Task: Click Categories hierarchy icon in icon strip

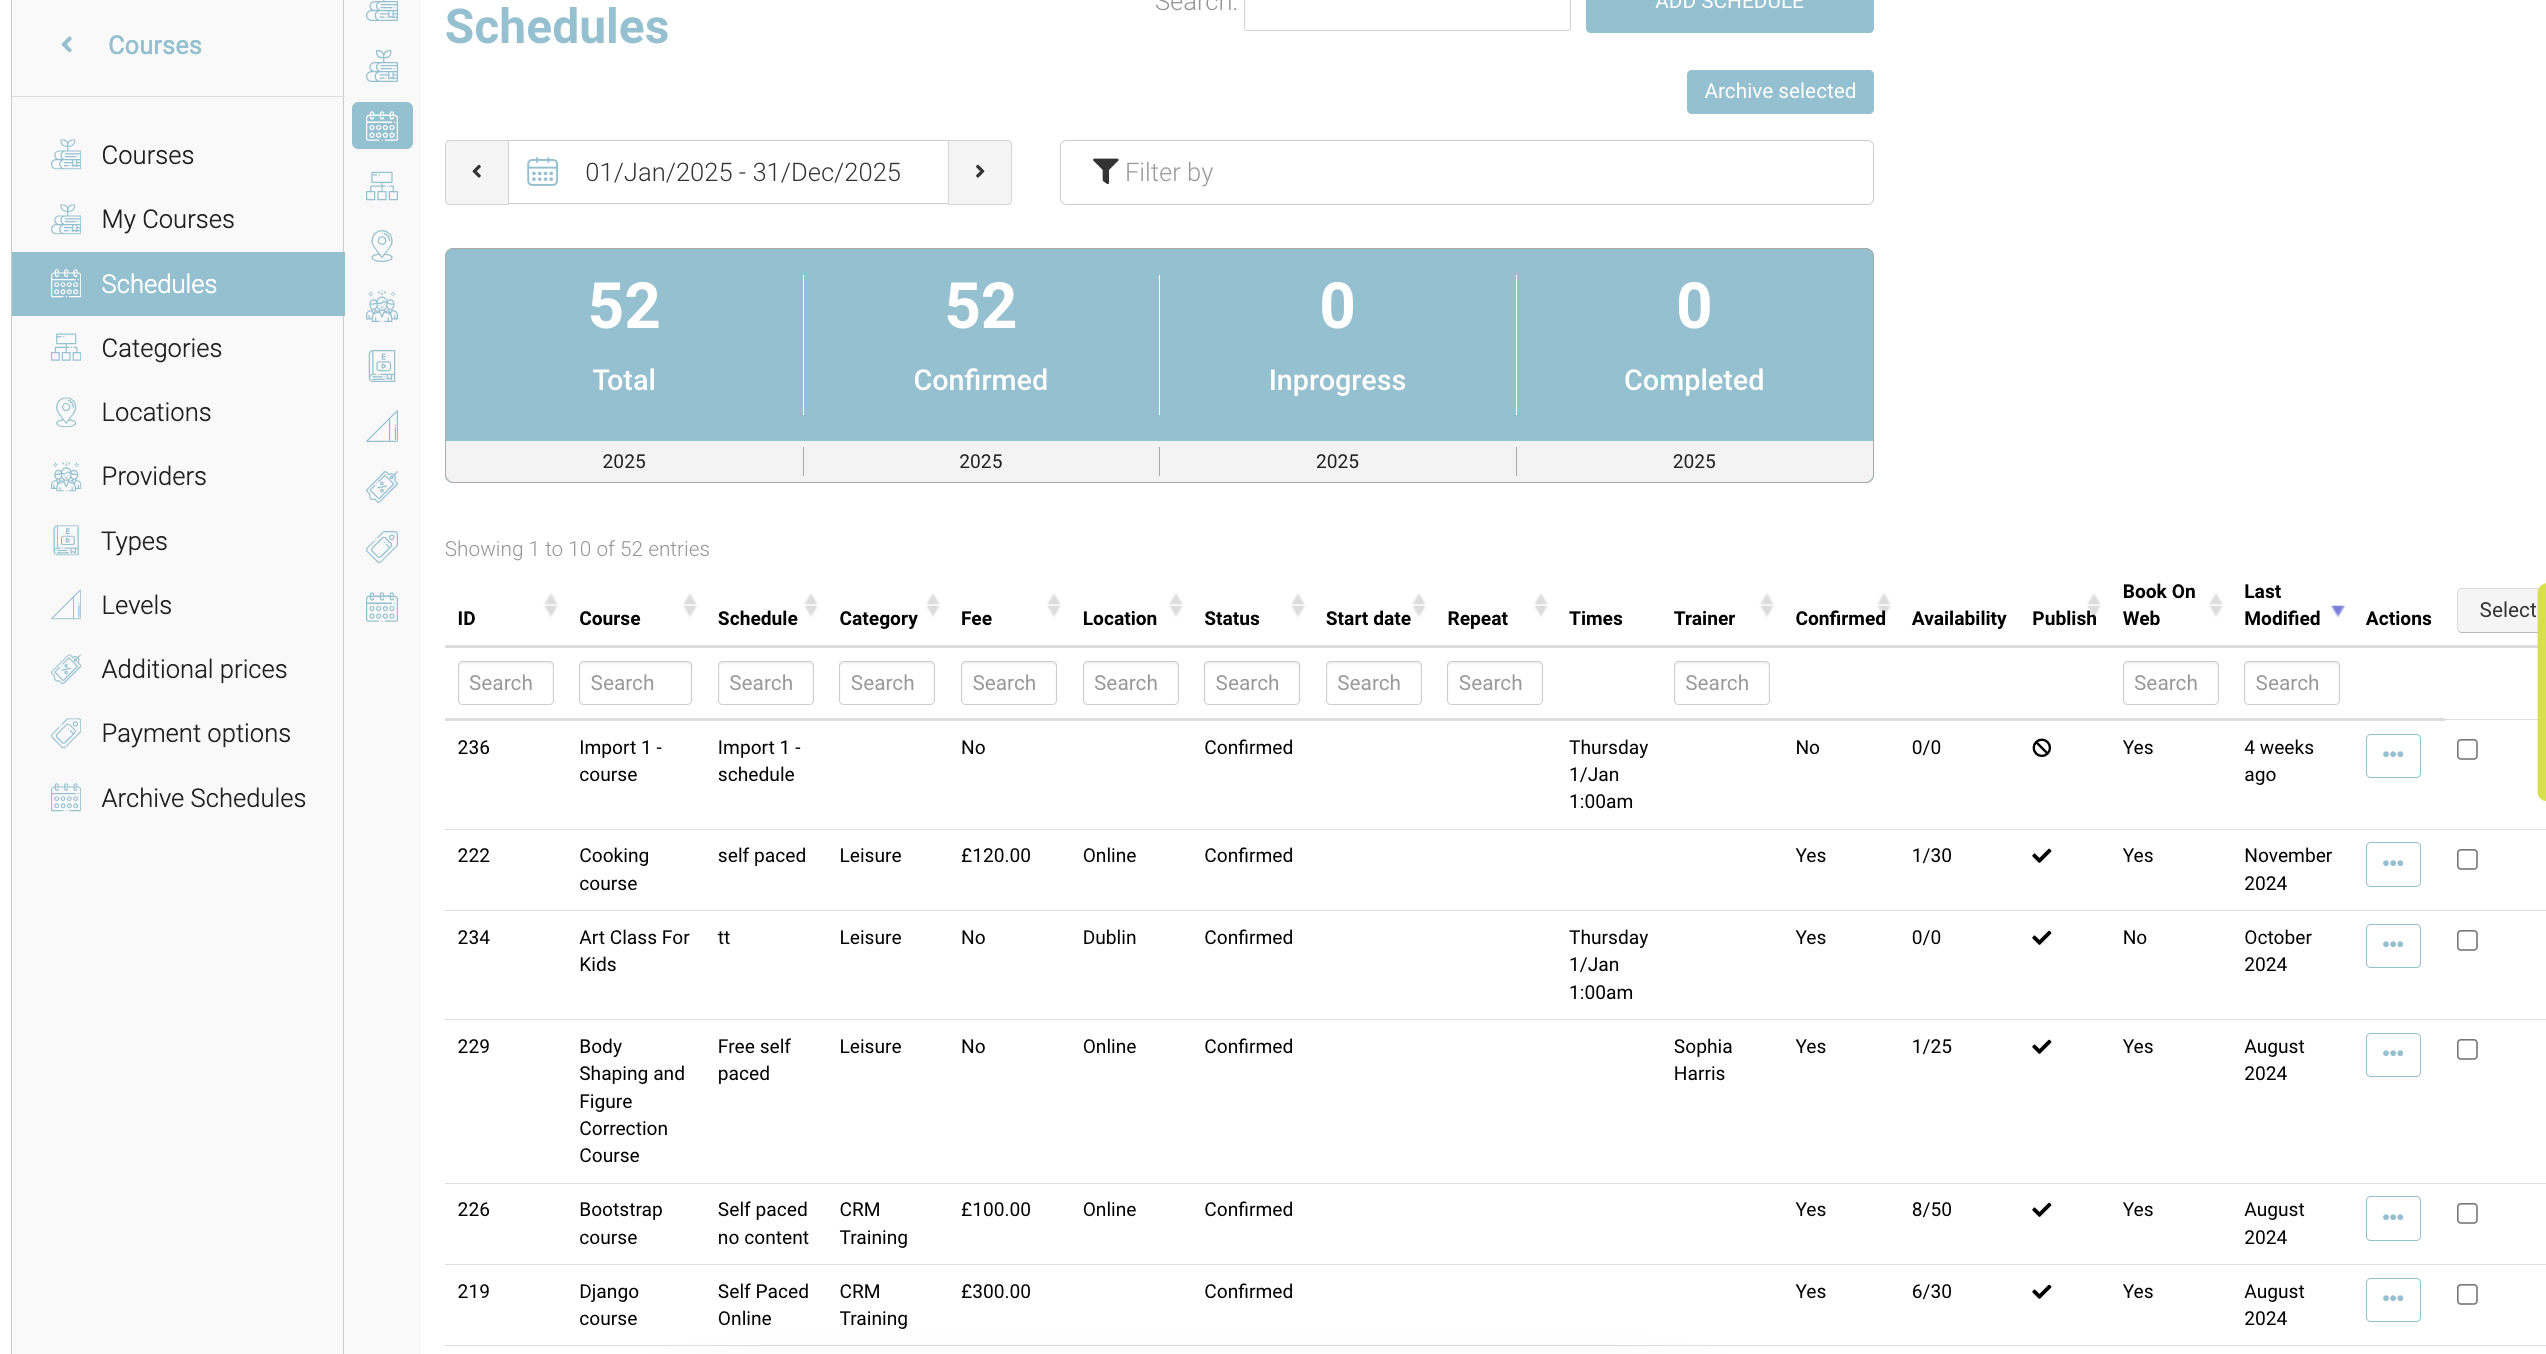Action: [381, 186]
